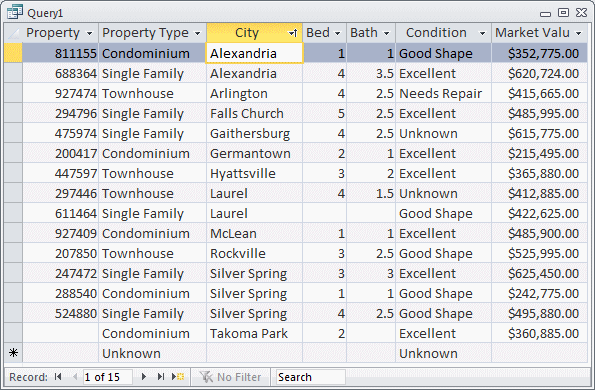The image size is (595, 390).
Task: Click the Rockville city cell
Action: (254, 253)
